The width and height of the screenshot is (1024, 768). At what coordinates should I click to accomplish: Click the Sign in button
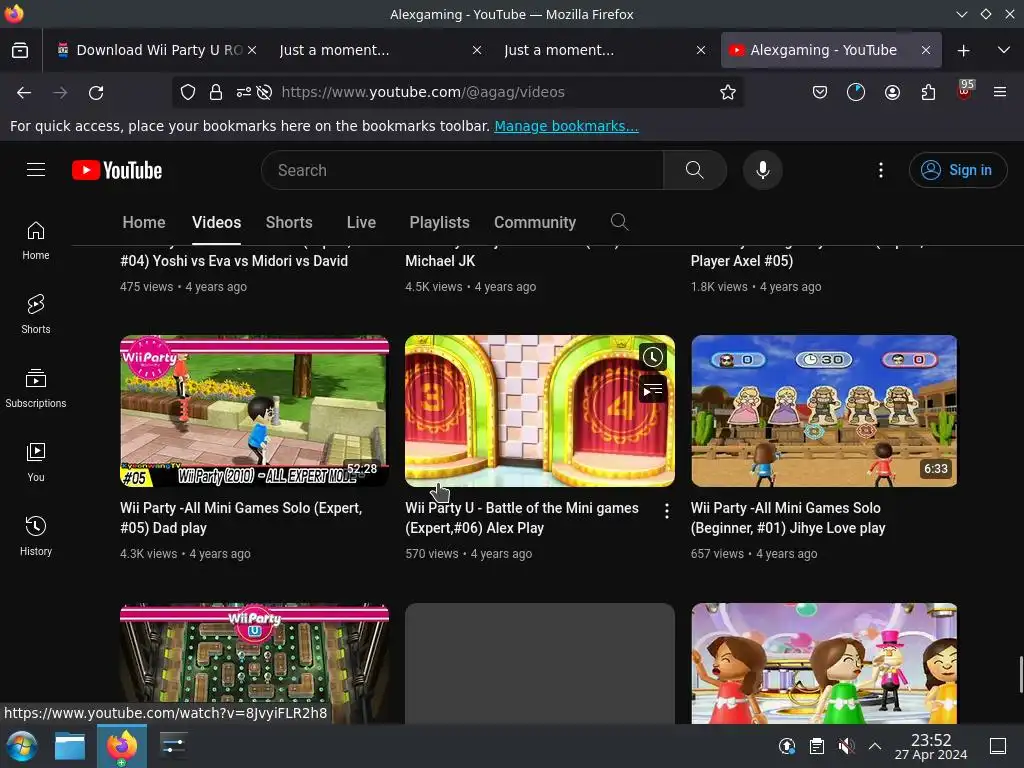pyautogui.click(x=957, y=170)
